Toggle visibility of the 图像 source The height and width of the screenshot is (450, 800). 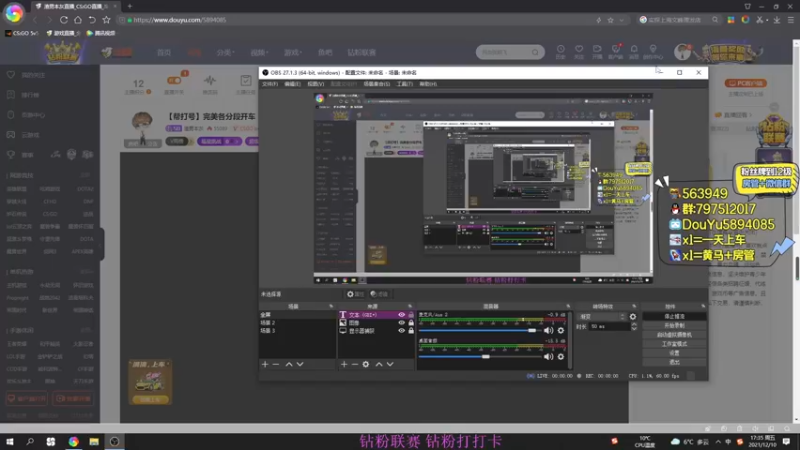point(402,323)
